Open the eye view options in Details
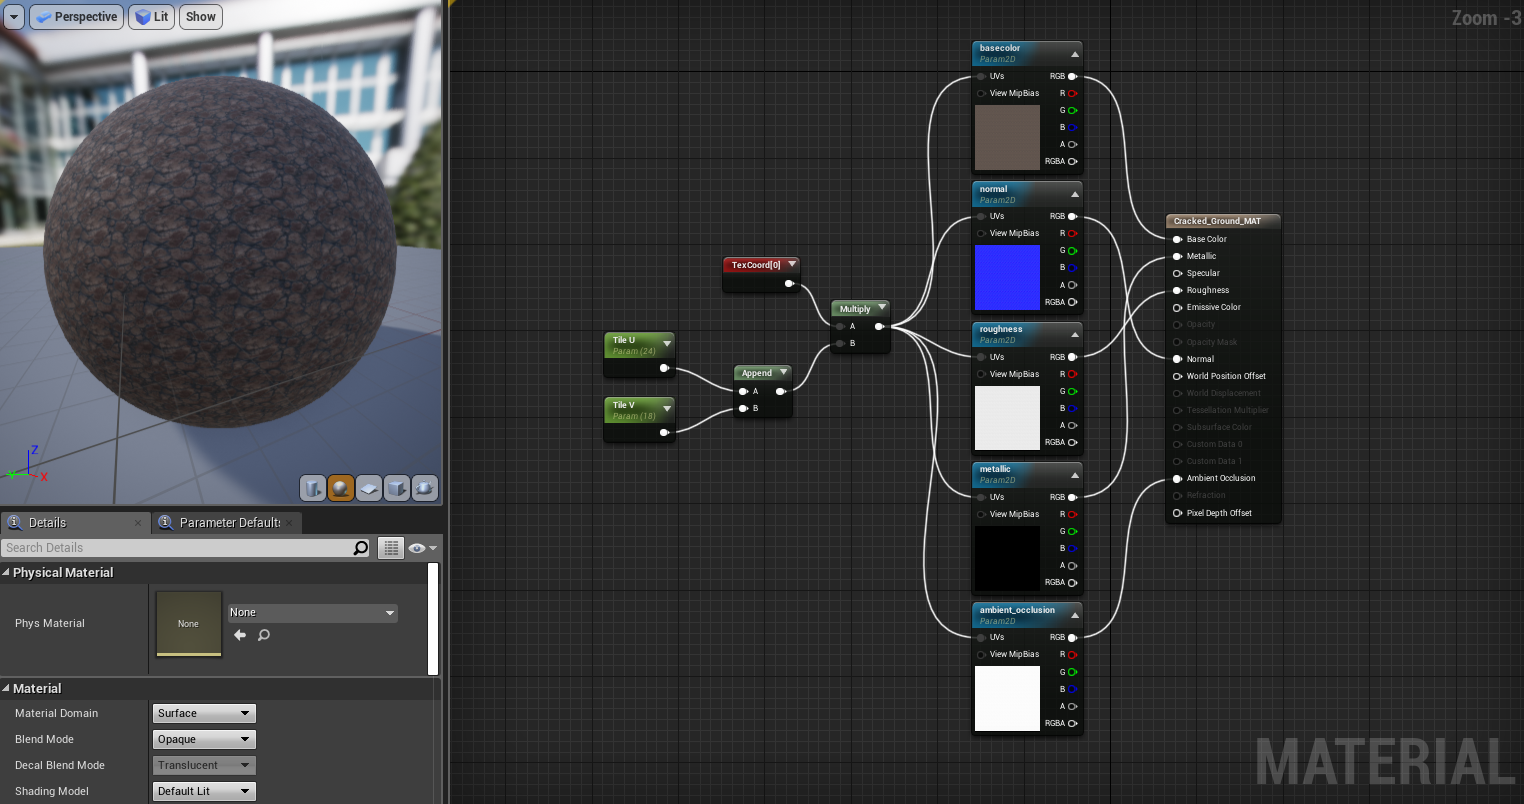The image size is (1524, 804). point(422,548)
